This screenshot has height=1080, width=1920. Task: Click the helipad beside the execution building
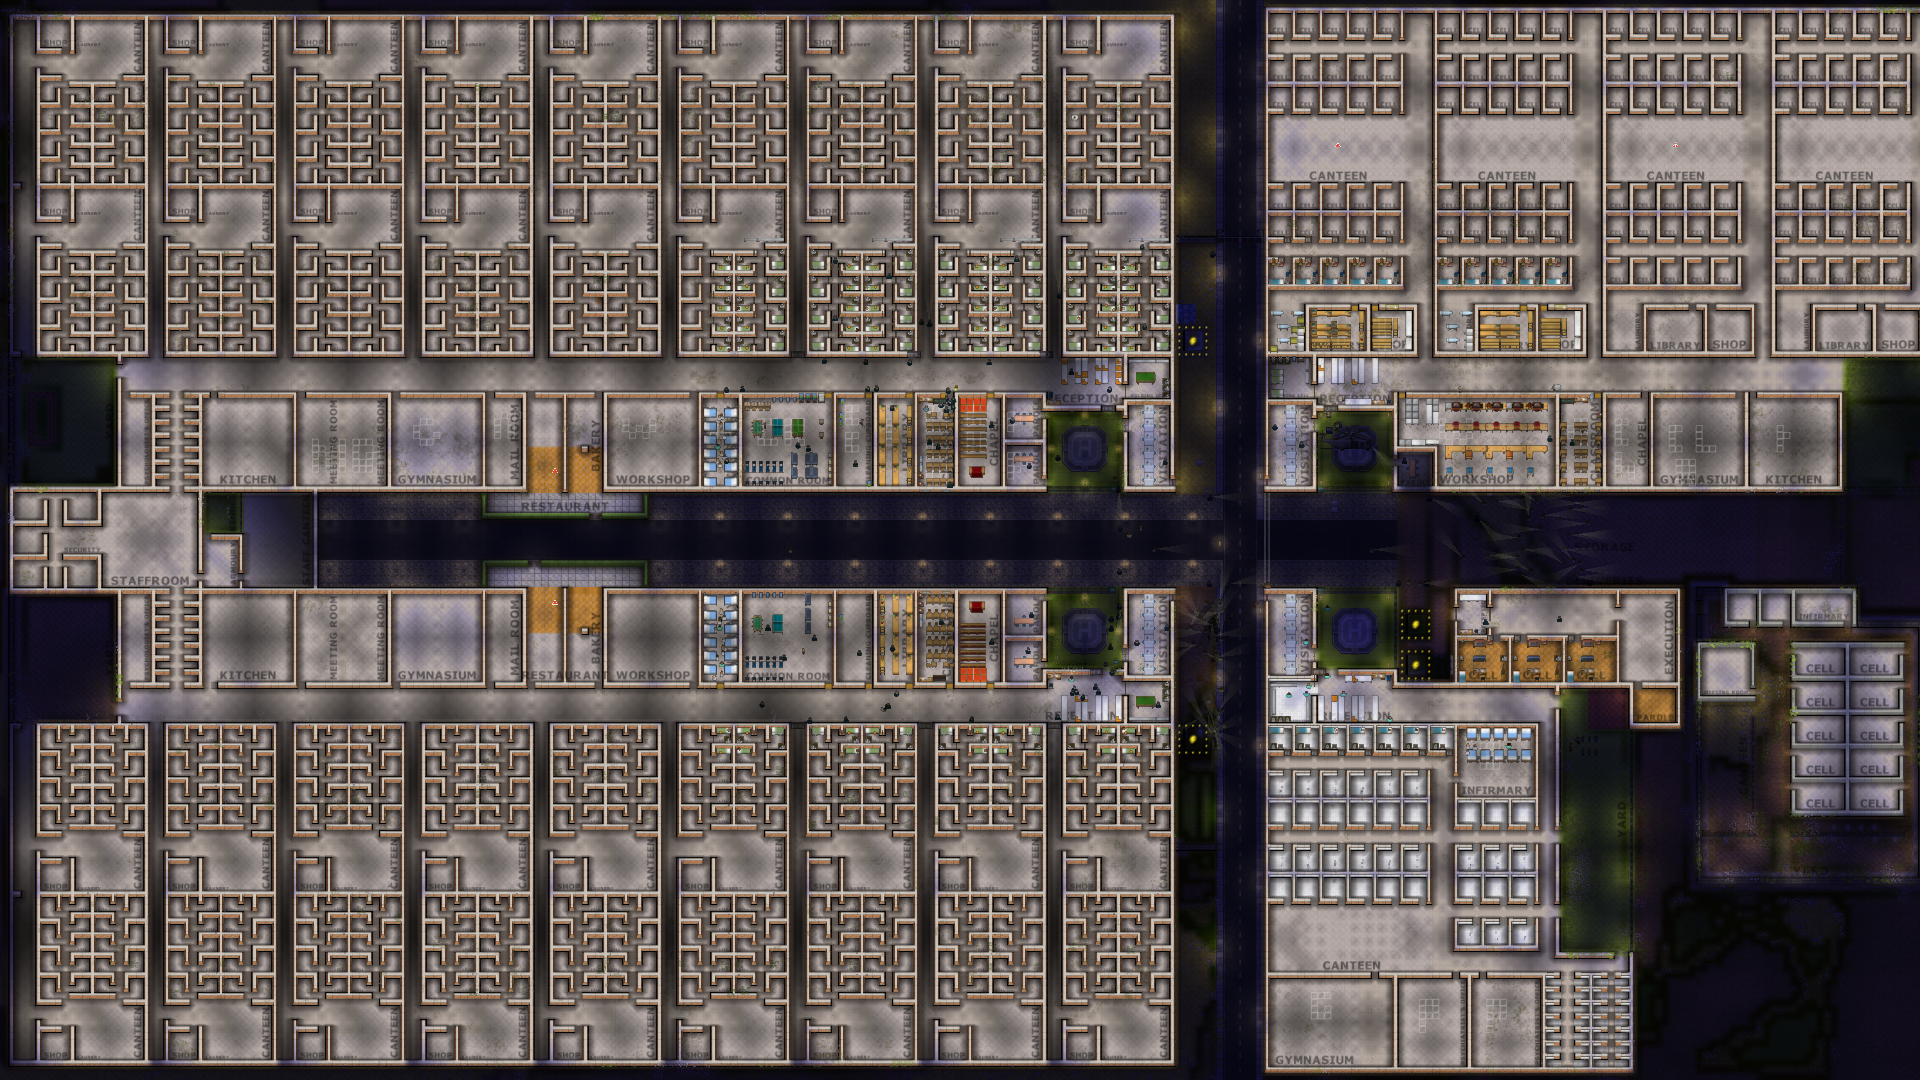coord(1355,630)
